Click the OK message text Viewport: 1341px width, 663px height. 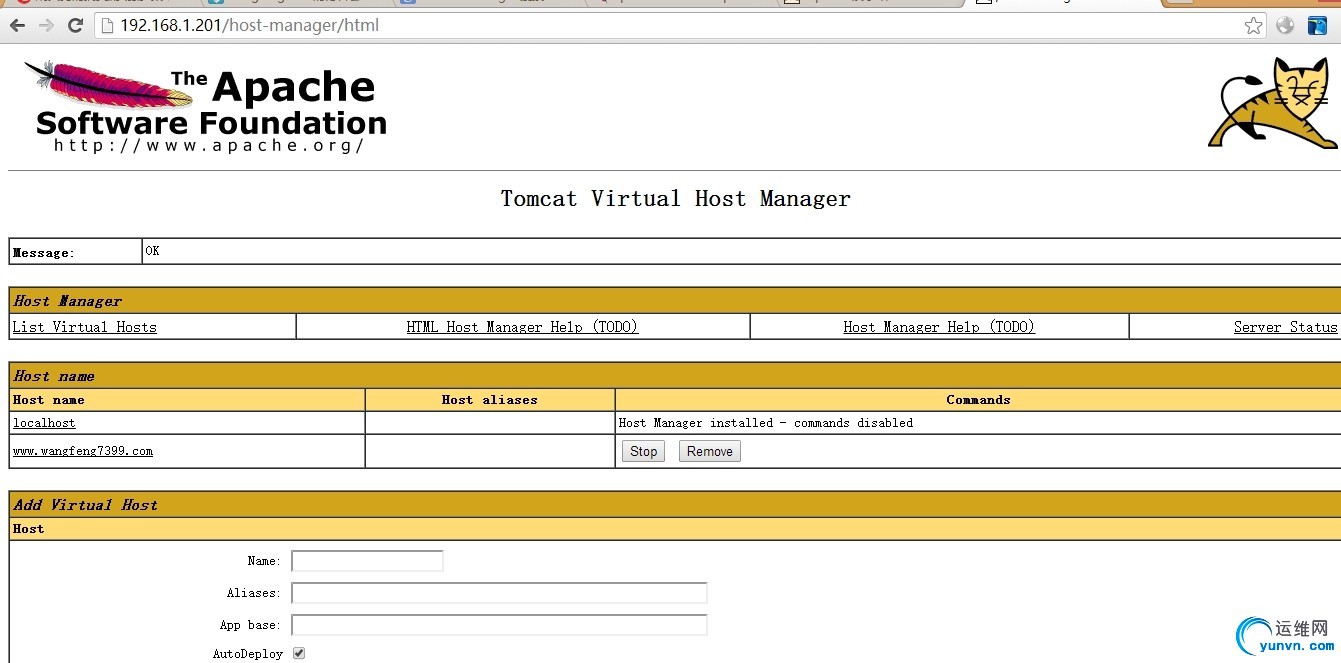[152, 251]
